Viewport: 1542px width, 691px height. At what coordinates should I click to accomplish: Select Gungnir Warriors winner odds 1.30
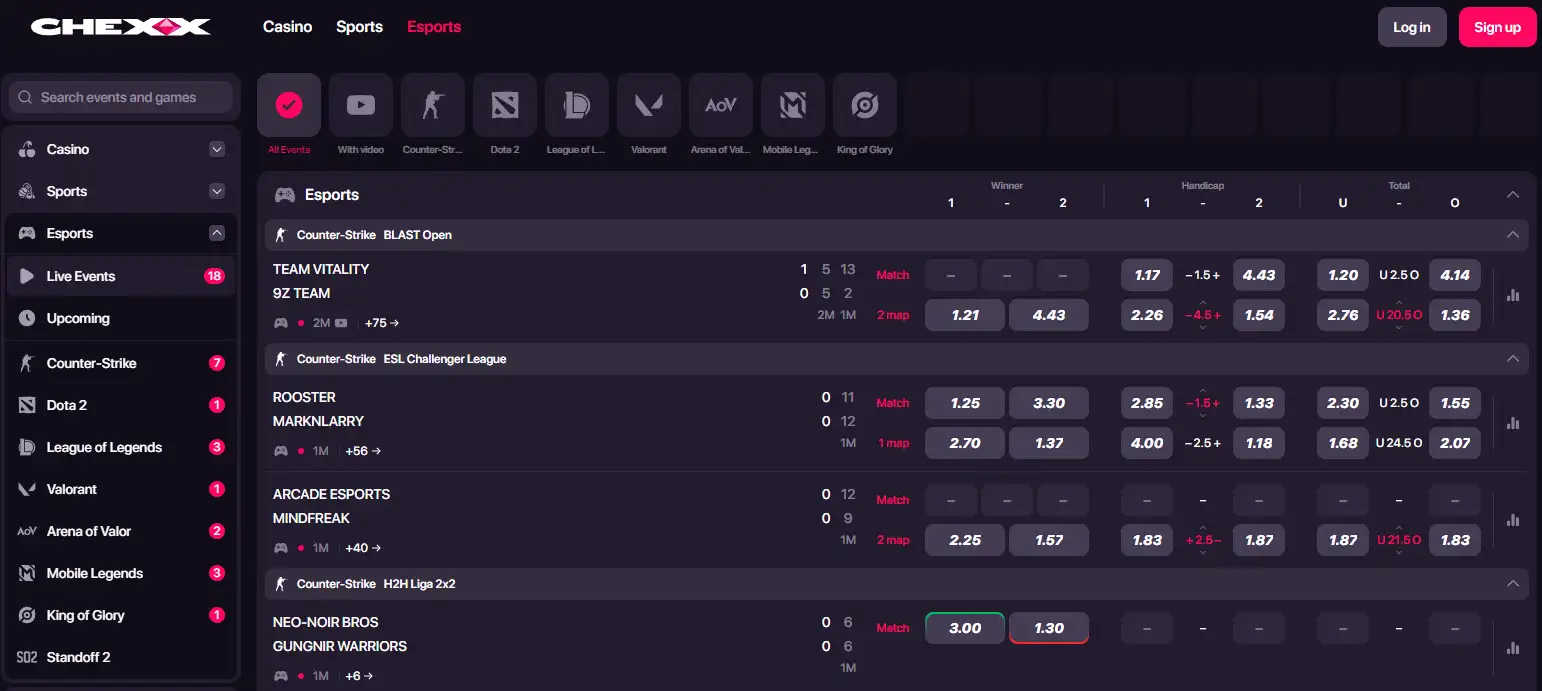pyautogui.click(x=1049, y=628)
